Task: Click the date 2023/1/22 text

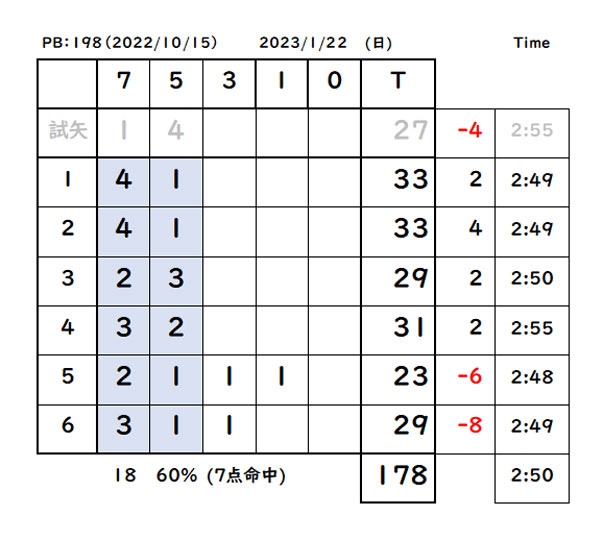Action: coord(303,42)
